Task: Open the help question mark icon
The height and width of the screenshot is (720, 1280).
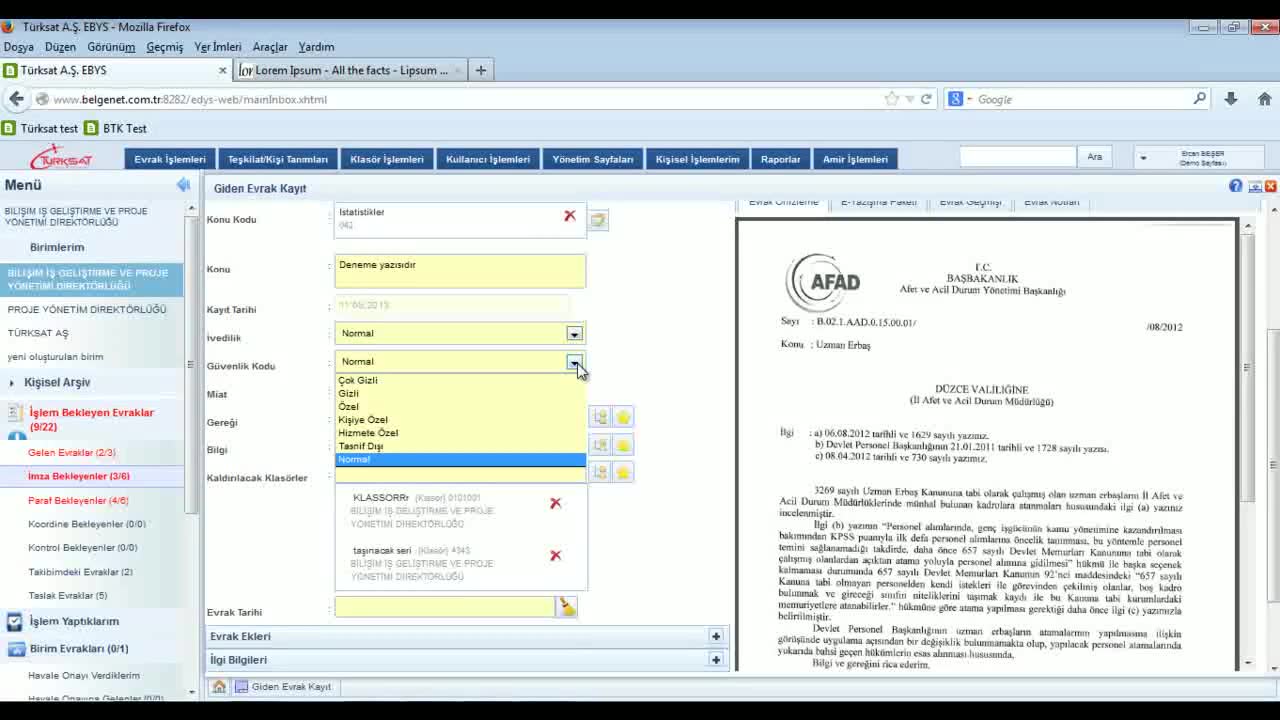Action: [1236, 186]
